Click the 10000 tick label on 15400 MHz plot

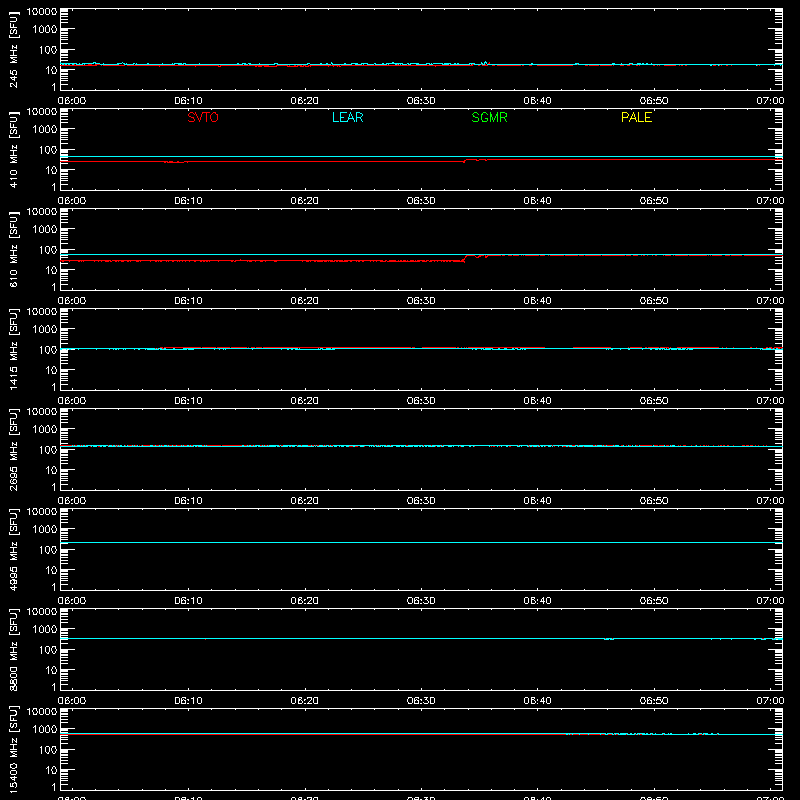coord(42,711)
